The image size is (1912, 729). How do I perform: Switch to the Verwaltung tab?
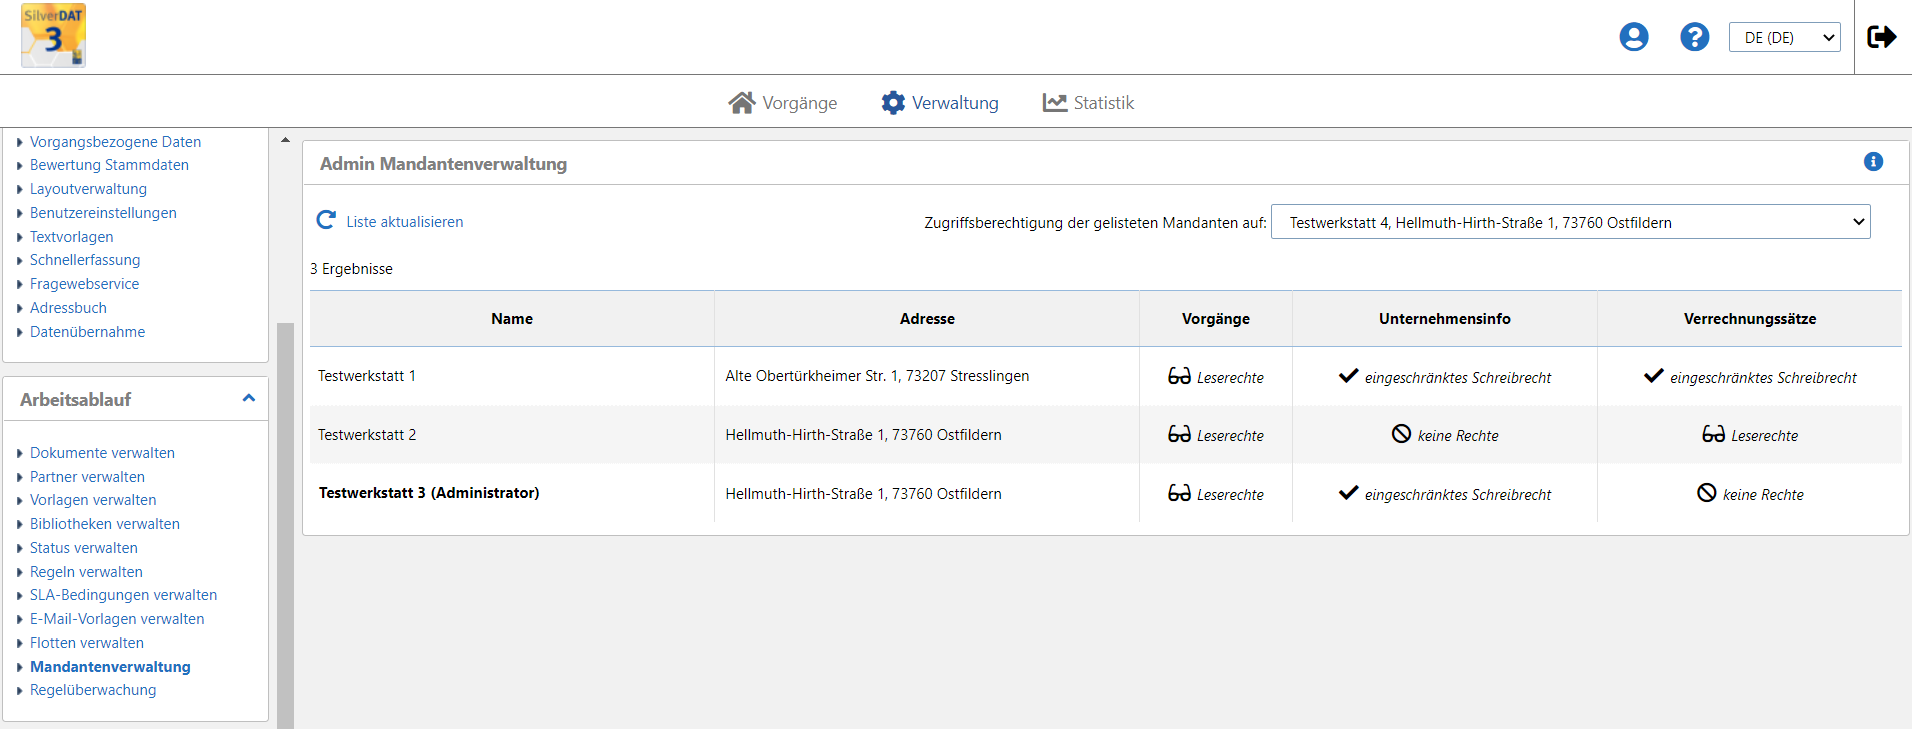point(940,103)
